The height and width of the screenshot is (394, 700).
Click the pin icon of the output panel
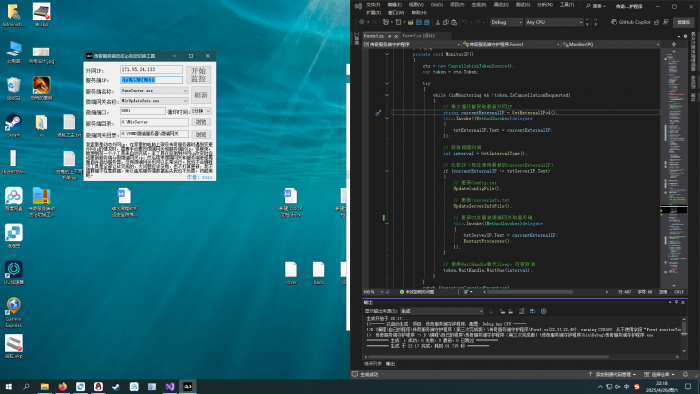(x=676, y=302)
